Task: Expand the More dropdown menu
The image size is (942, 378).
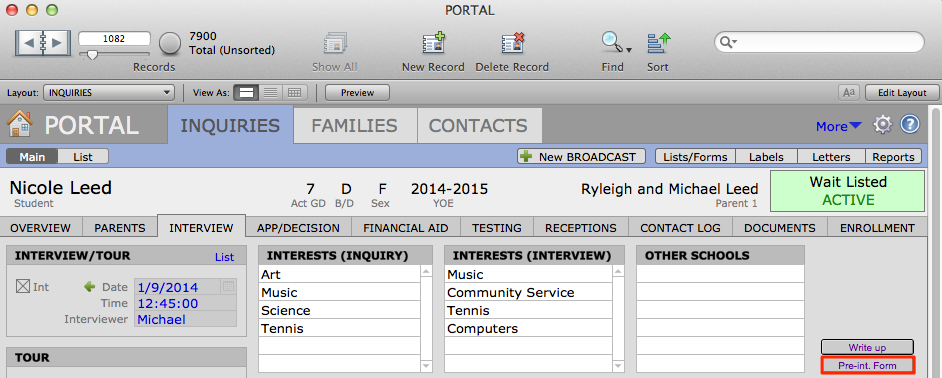Action: point(839,126)
